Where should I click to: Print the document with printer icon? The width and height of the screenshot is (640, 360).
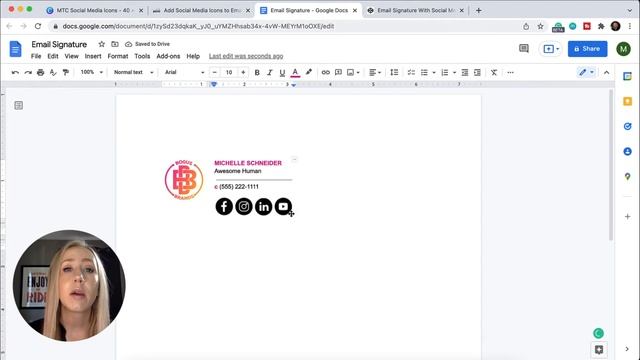[x=40, y=73]
